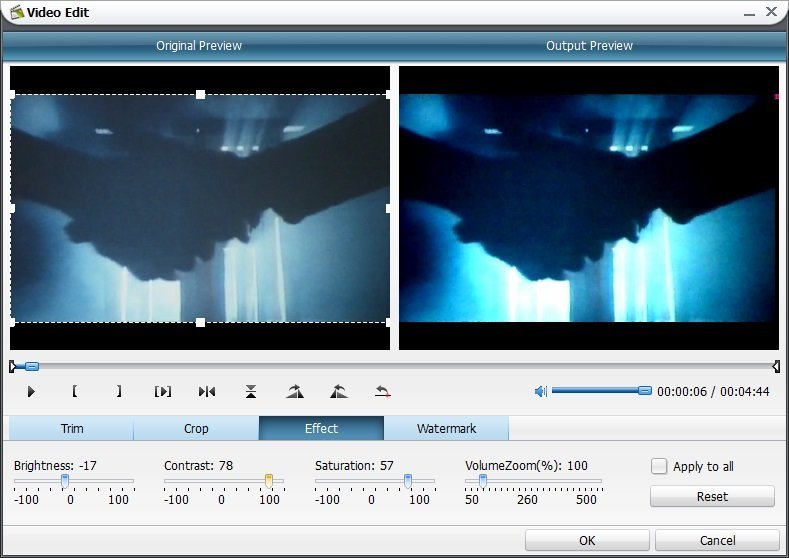The height and width of the screenshot is (558, 789).
Task: Click the Video Edit app icon
Action: (x=17, y=12)
